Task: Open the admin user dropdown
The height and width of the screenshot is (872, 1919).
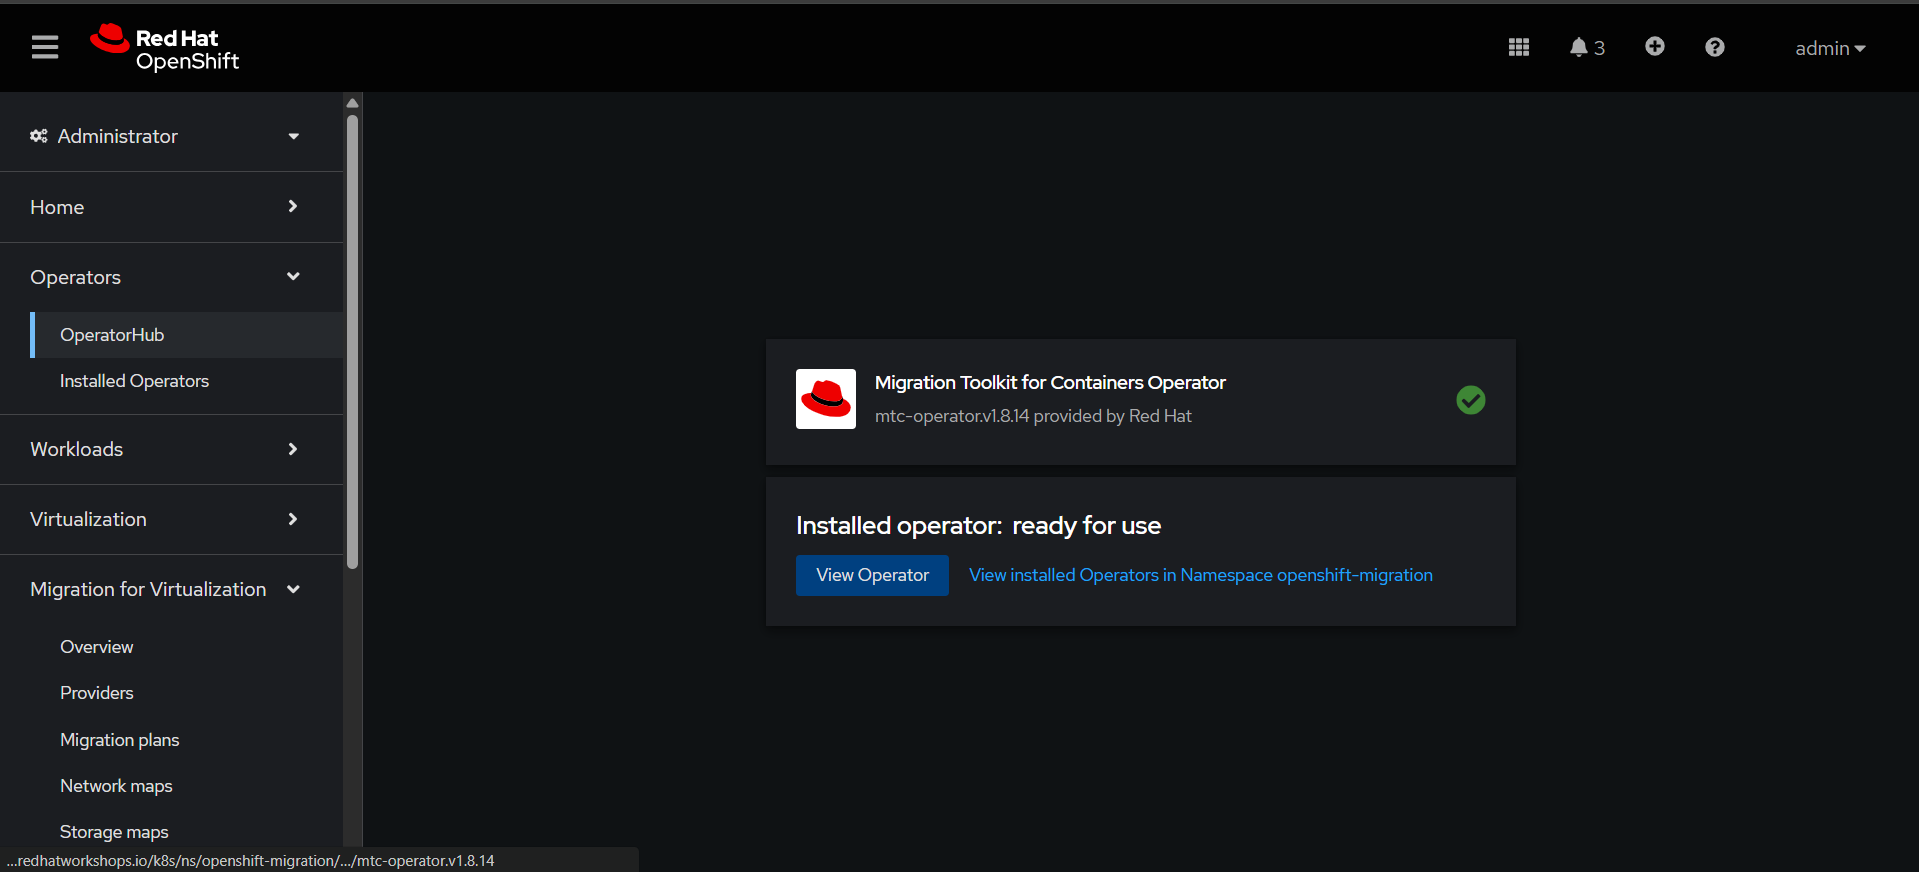Action: (x=1829, y=48)
